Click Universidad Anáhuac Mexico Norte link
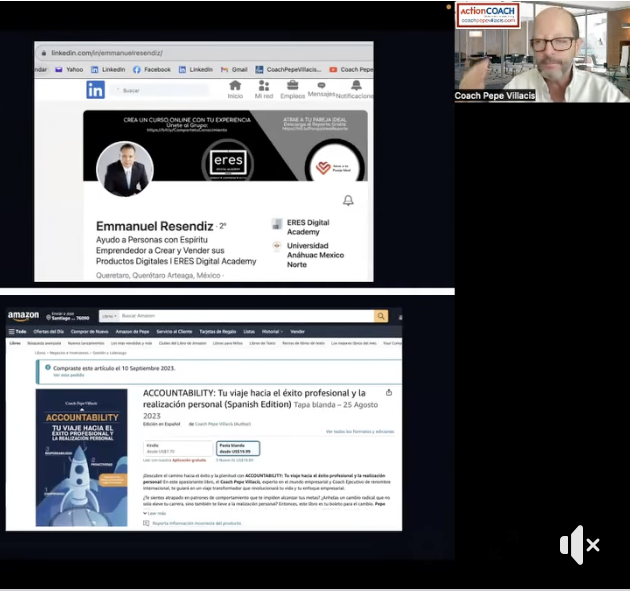630x592 pixels. pos(315,255)
